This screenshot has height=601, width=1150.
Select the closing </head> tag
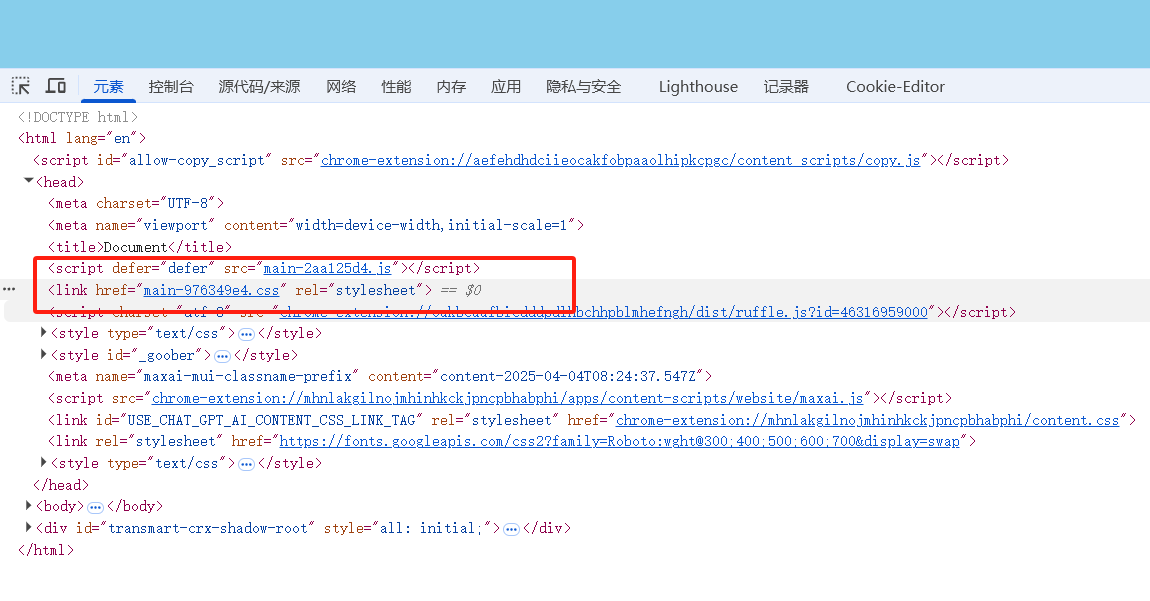coord(61,485)
